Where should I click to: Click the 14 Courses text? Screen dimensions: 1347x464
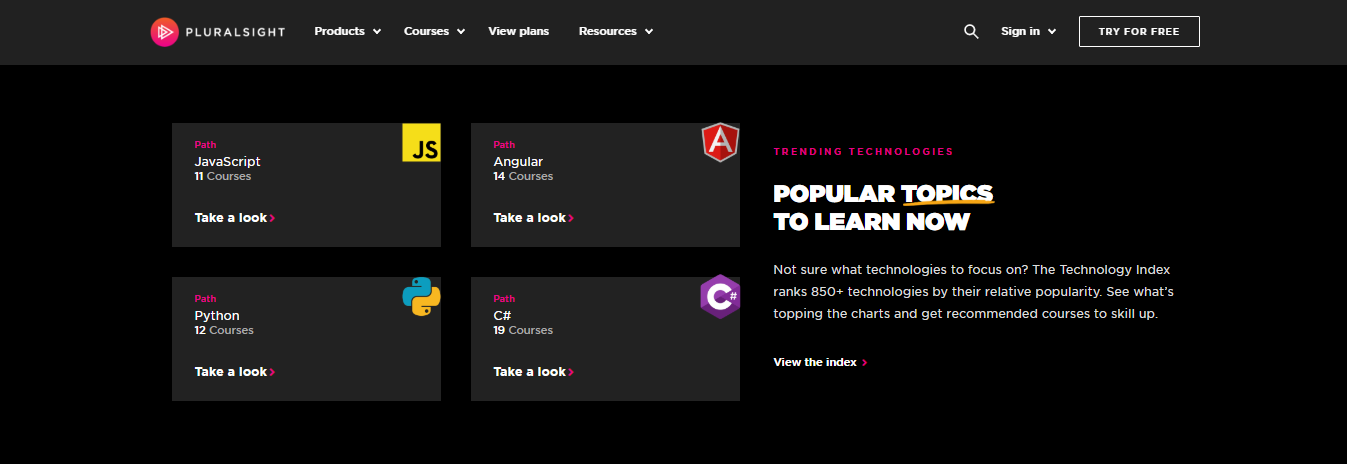coord(523,176)
